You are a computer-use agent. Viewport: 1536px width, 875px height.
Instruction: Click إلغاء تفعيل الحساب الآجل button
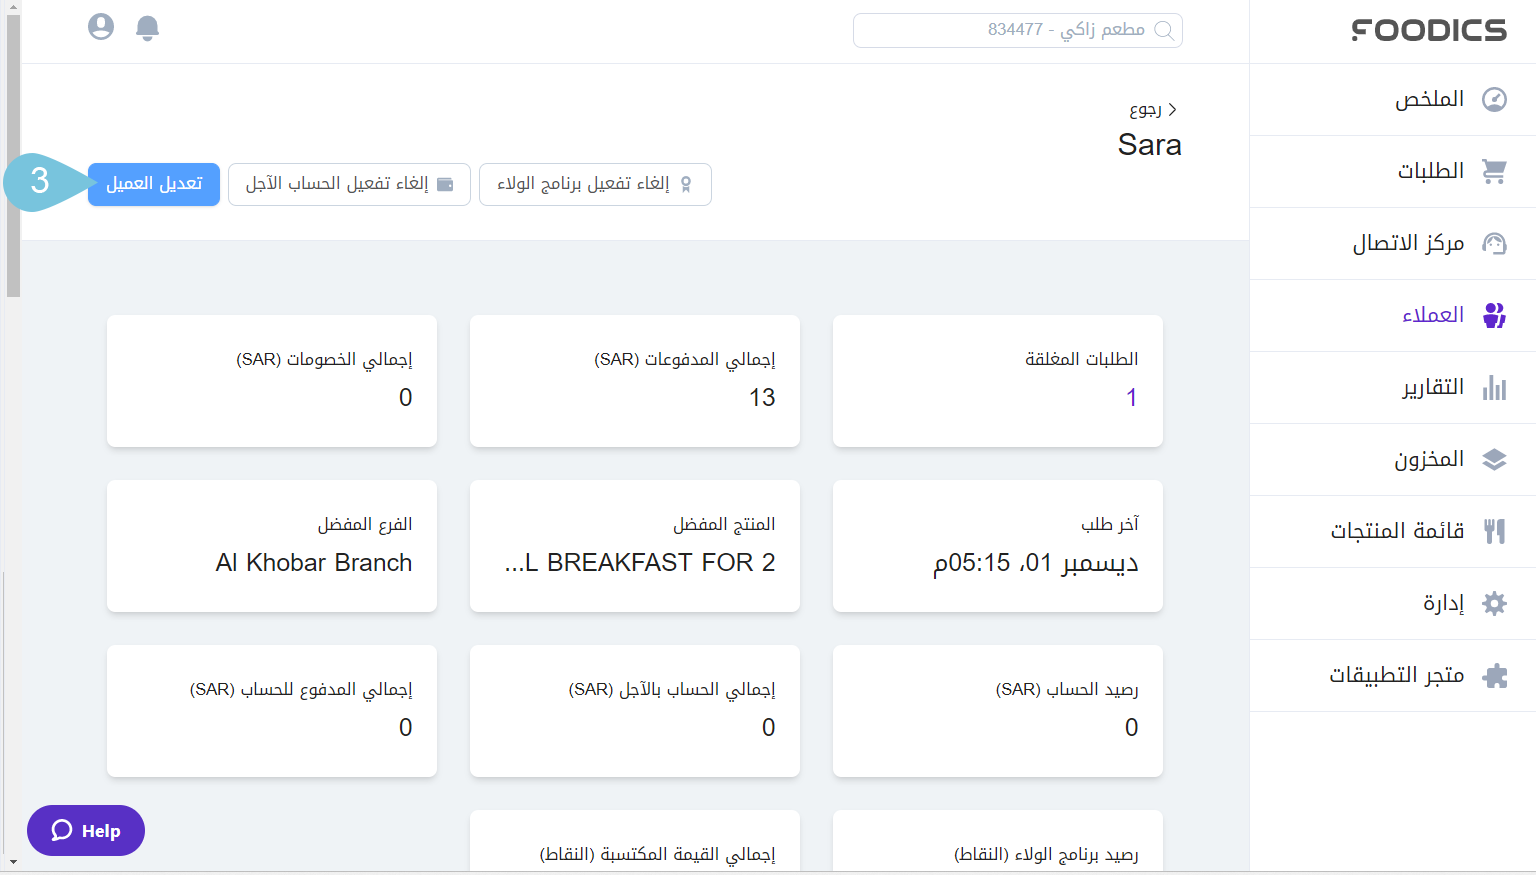pyautogui.click(x=349, y=184)
